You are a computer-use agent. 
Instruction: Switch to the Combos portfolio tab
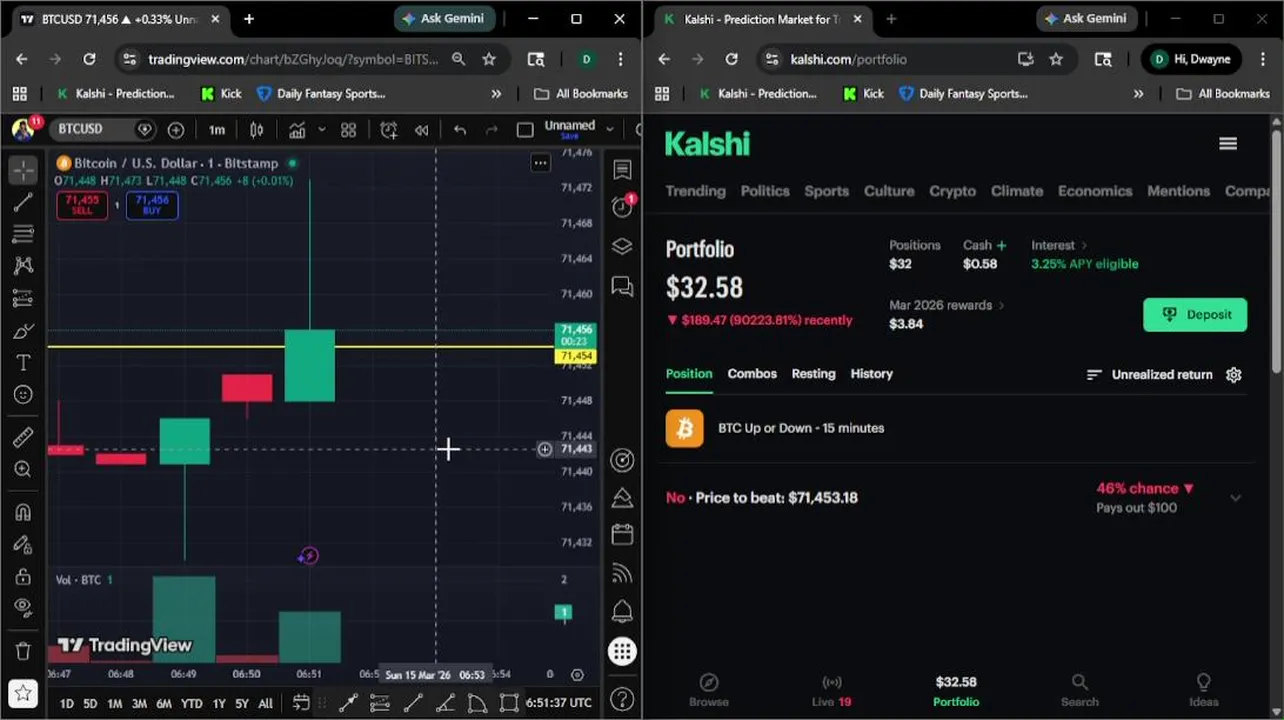[x=752, y=373]
